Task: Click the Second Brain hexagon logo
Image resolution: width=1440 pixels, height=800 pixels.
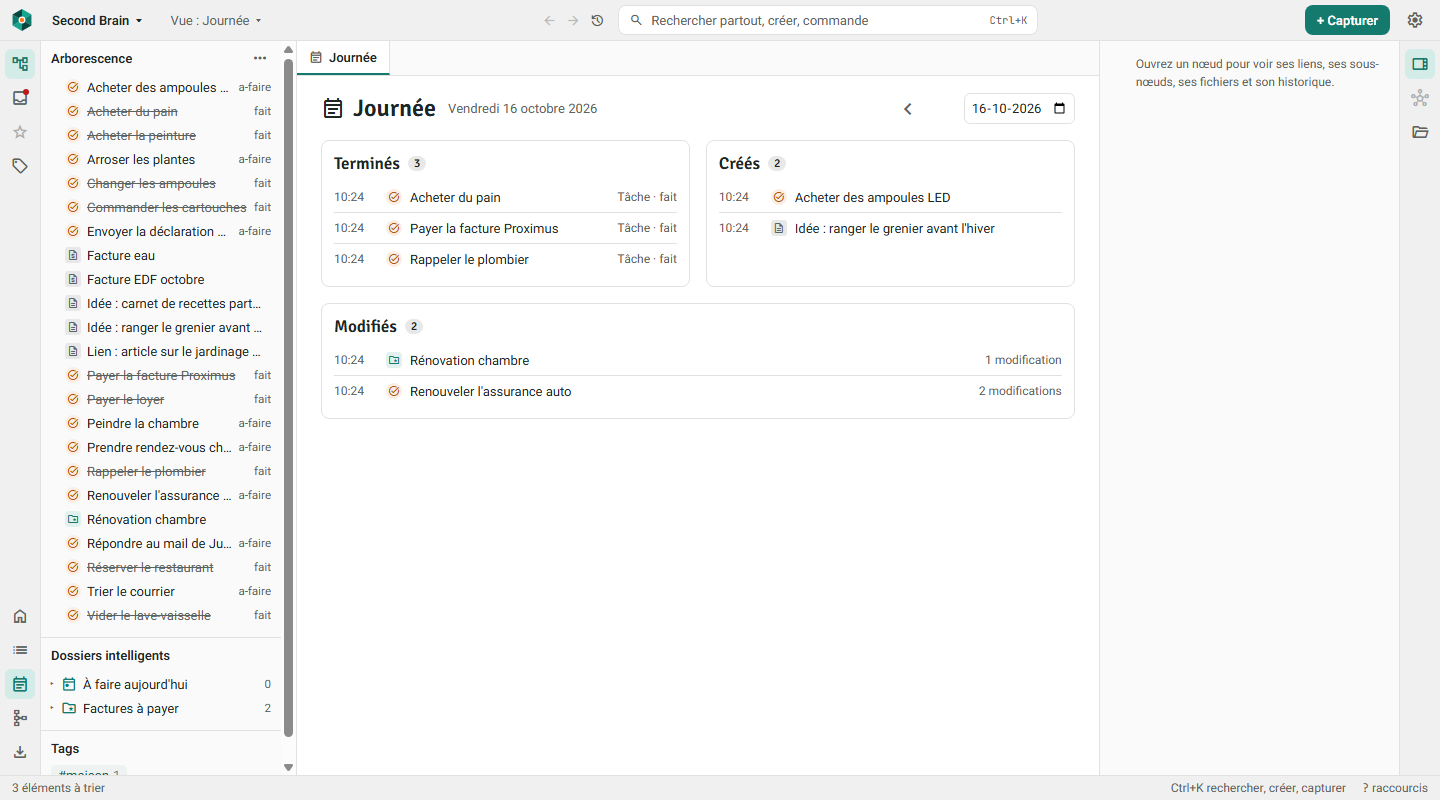Action: coord(22,20)
